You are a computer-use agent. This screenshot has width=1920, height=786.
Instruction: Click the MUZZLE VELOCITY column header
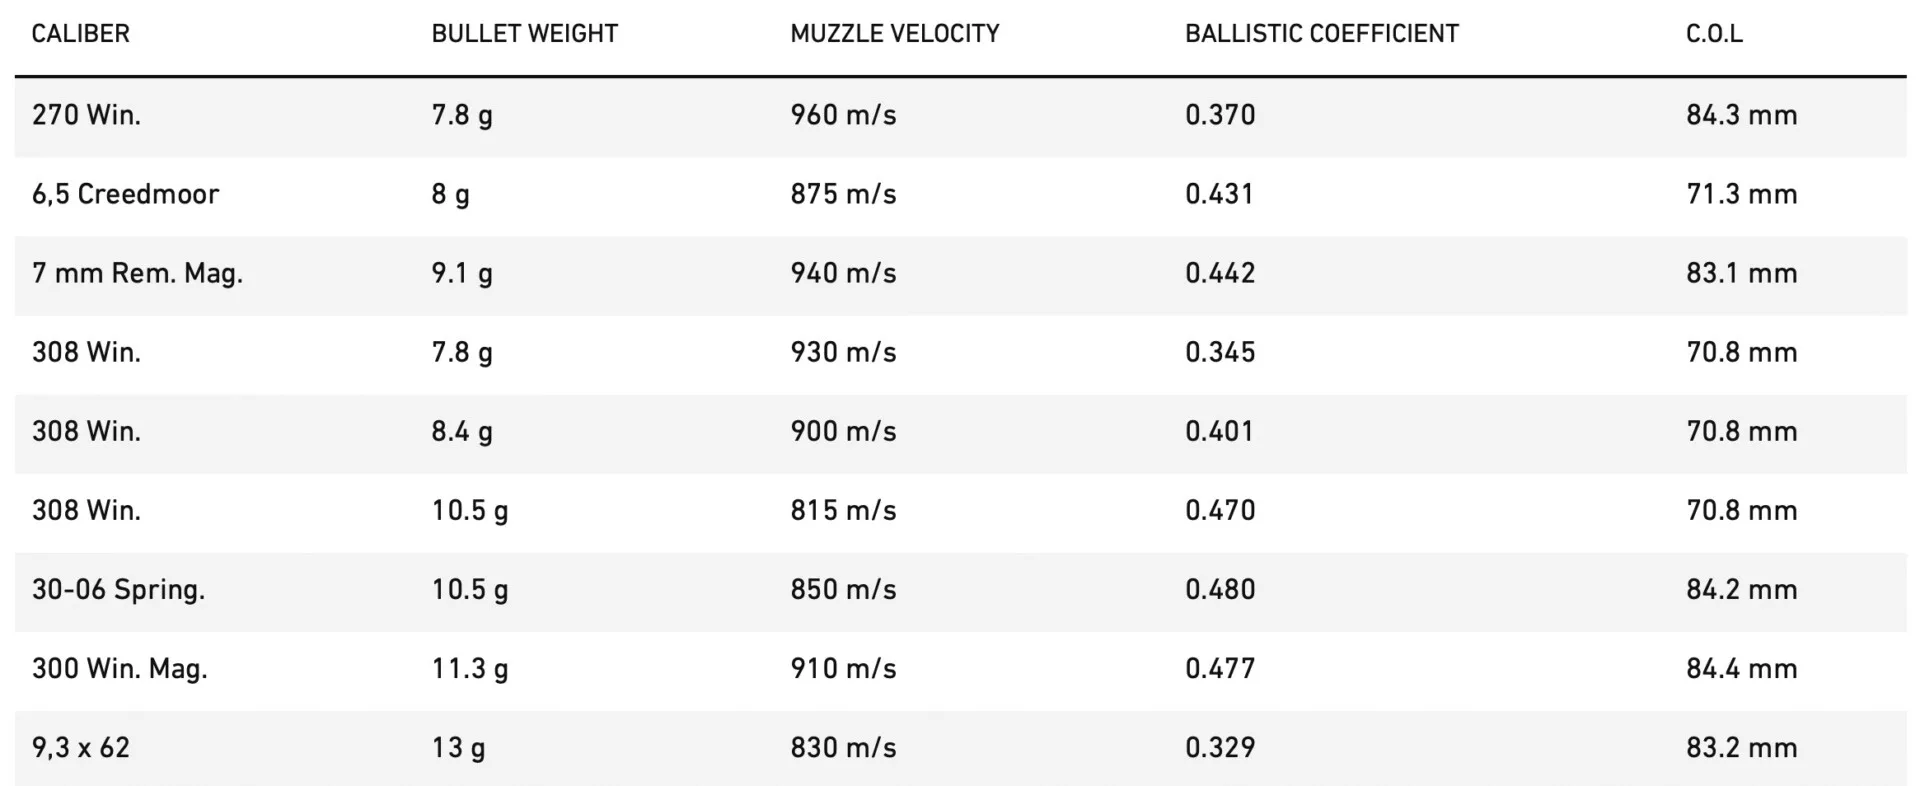(x=894, y=34)
